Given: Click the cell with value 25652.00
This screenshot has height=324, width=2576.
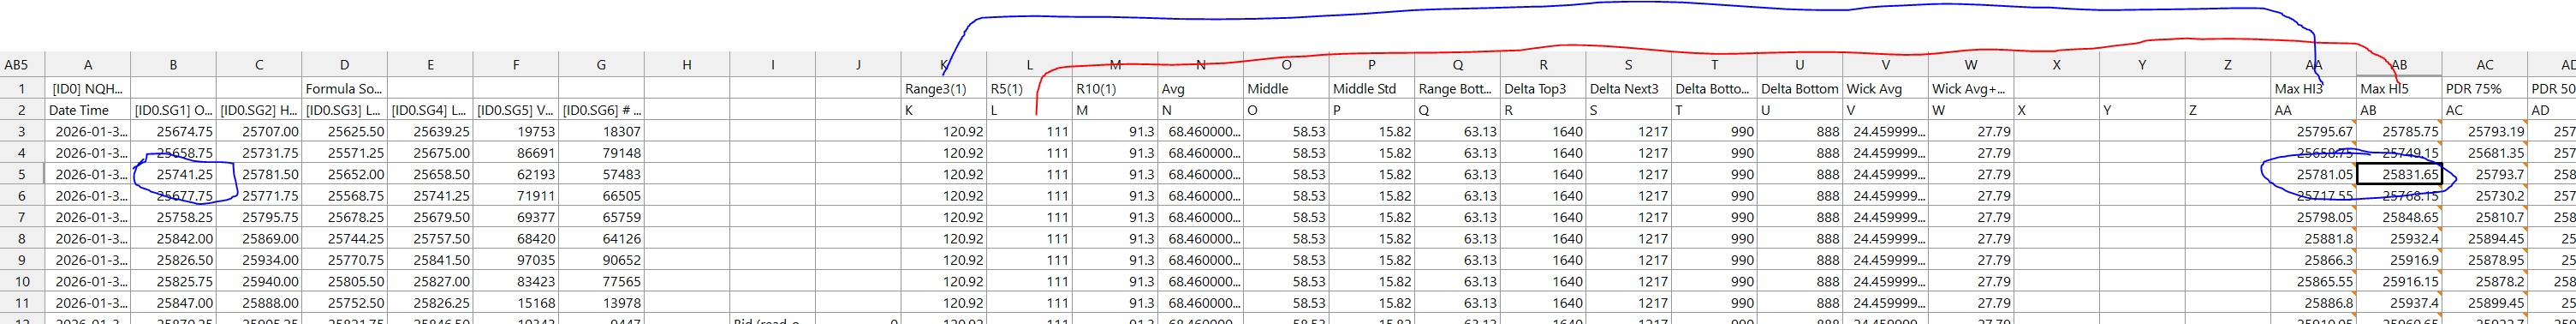Looking at the screenshot, I should point(344,174).
